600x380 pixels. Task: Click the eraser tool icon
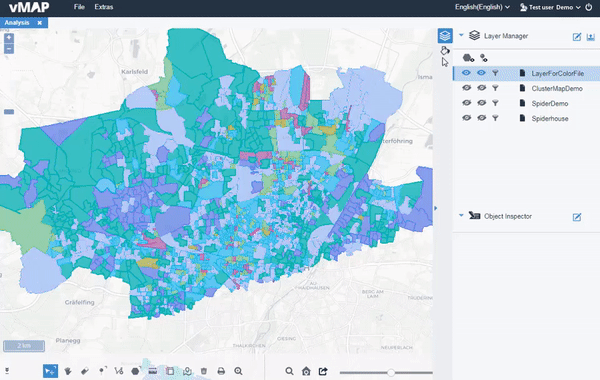[x=85, y=371]
